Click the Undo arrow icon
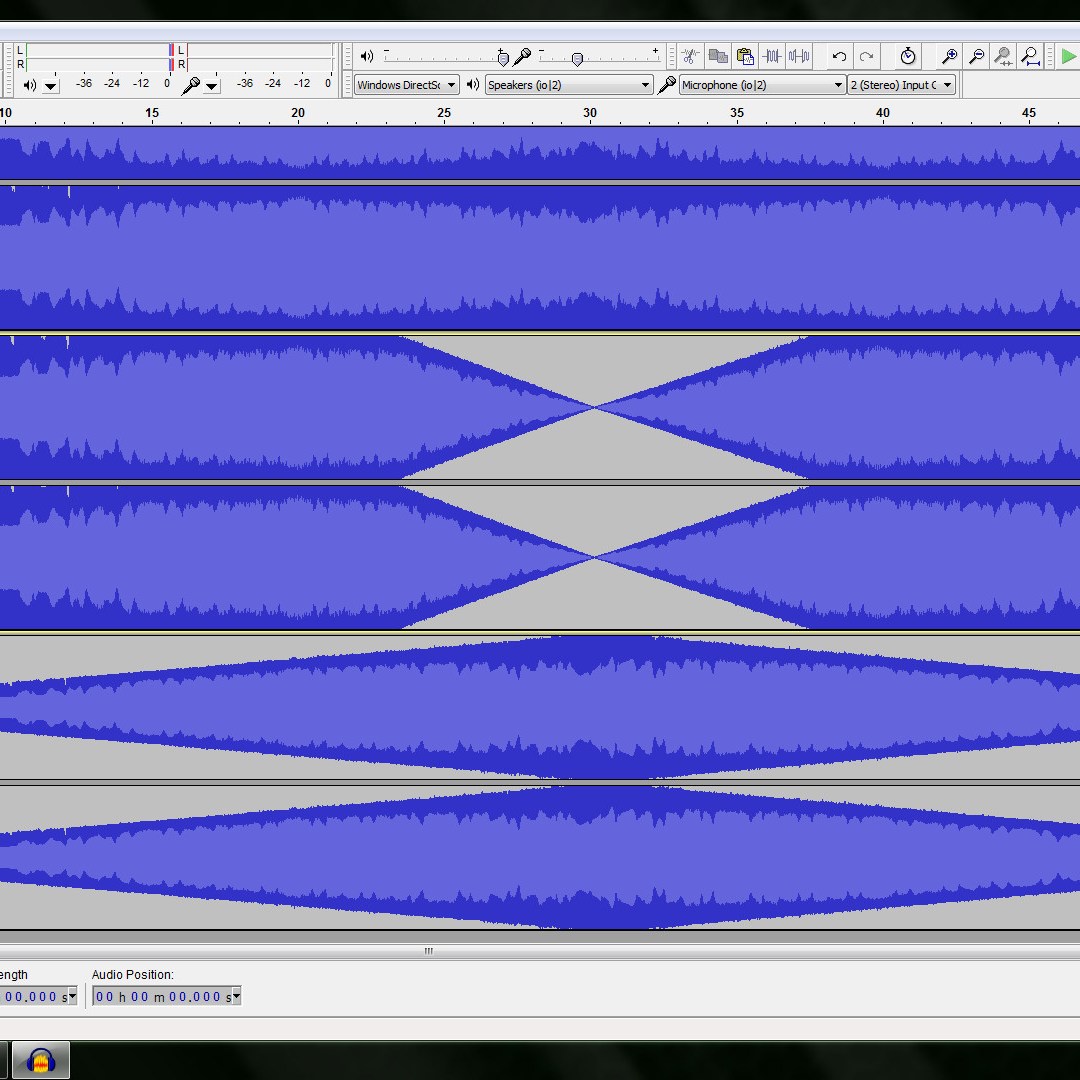The image size is (1080, 1080). tap(840, 56)
